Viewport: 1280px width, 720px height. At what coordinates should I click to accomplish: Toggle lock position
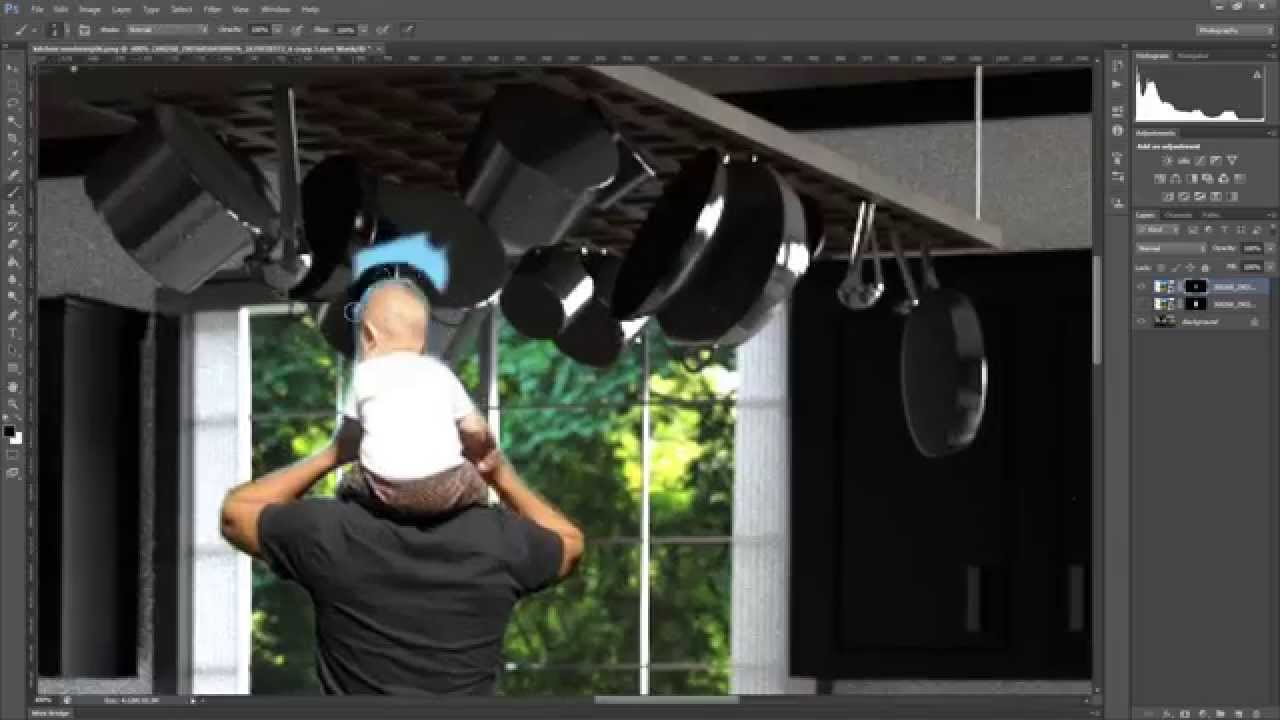click(x=1190, y=267)
